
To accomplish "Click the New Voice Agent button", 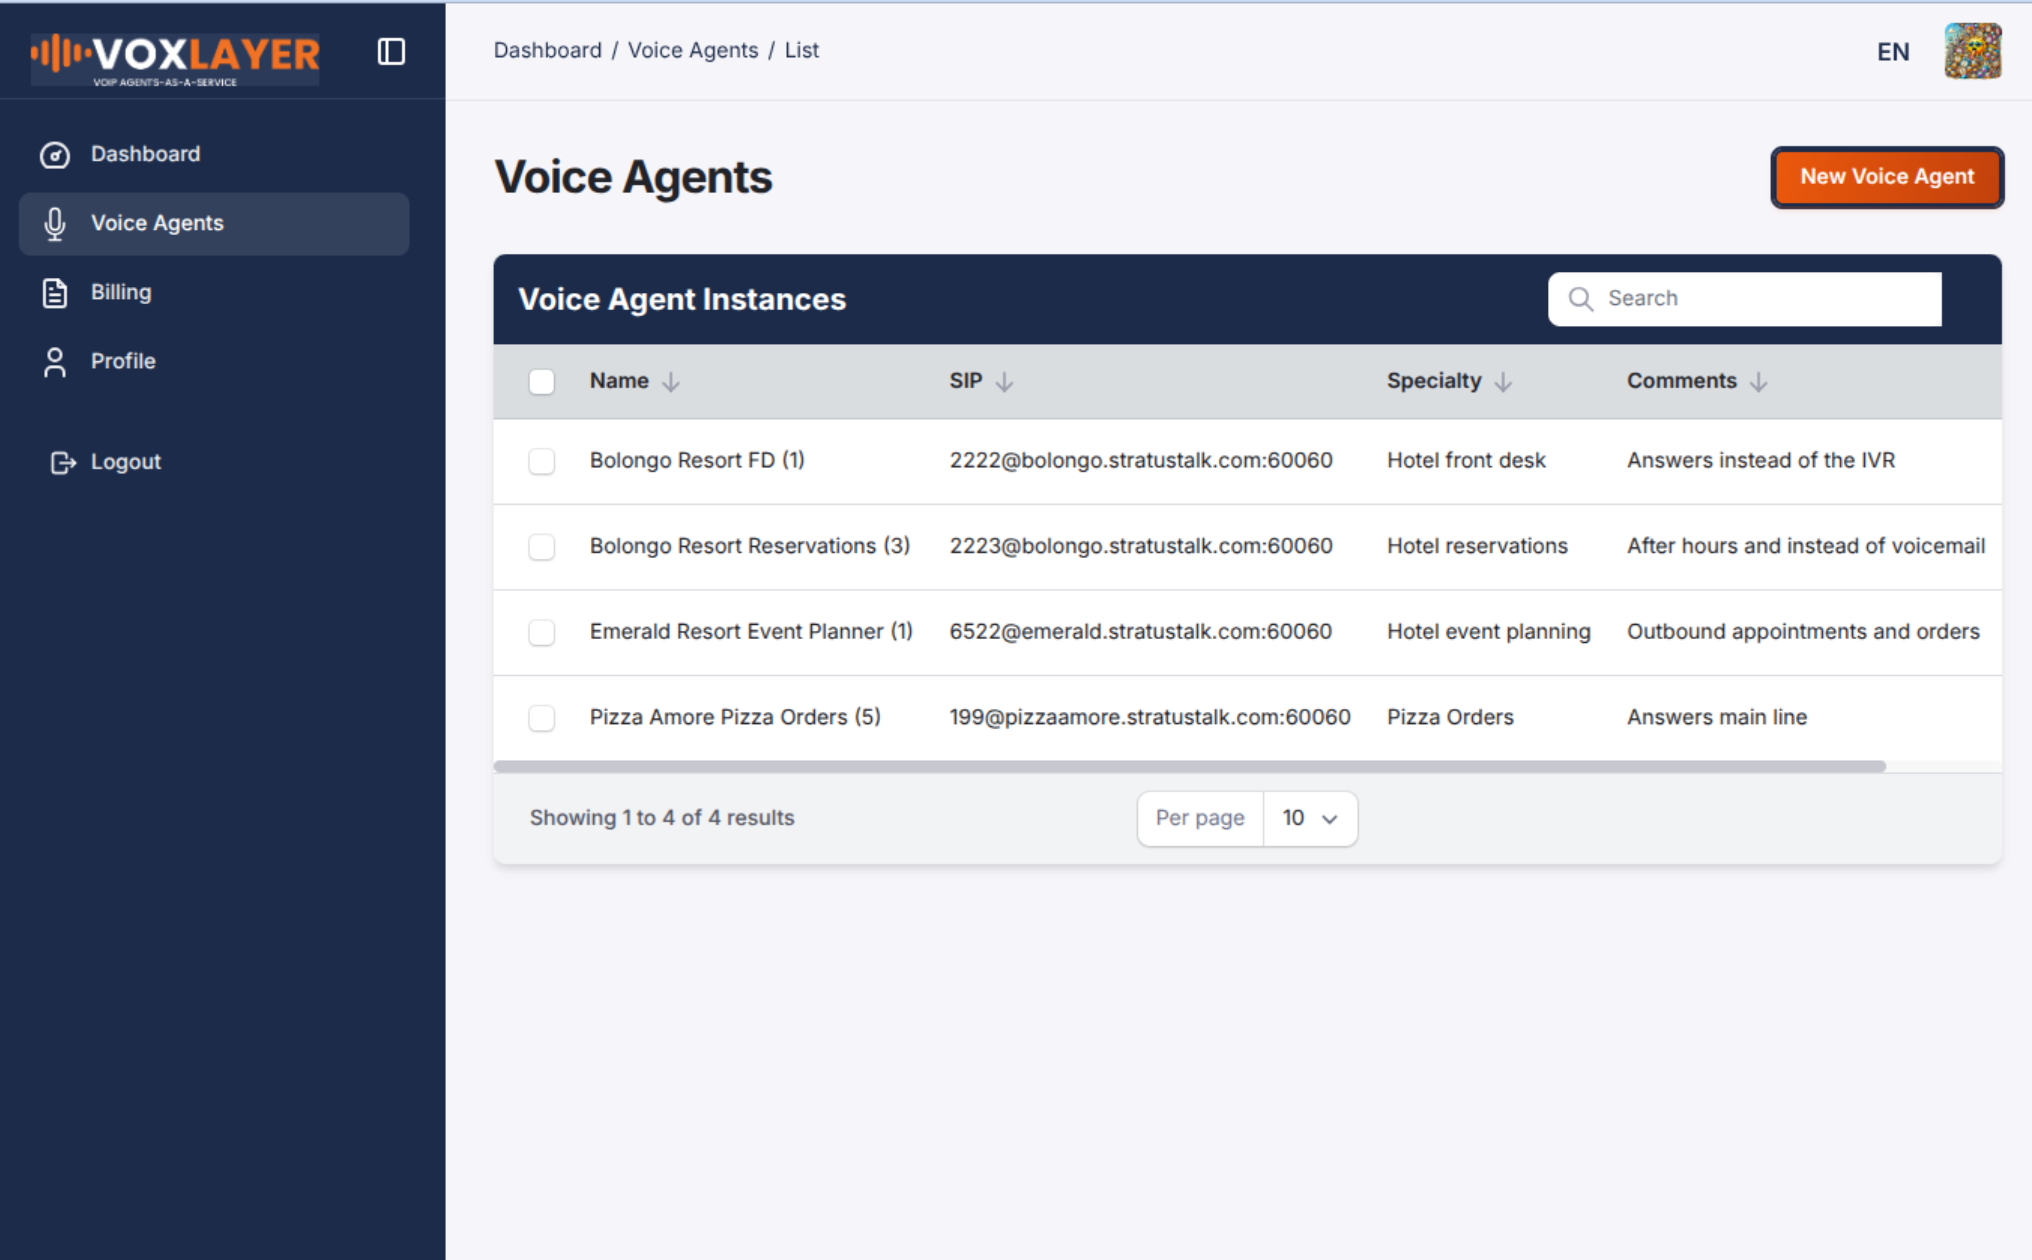I will point(1886,177).
